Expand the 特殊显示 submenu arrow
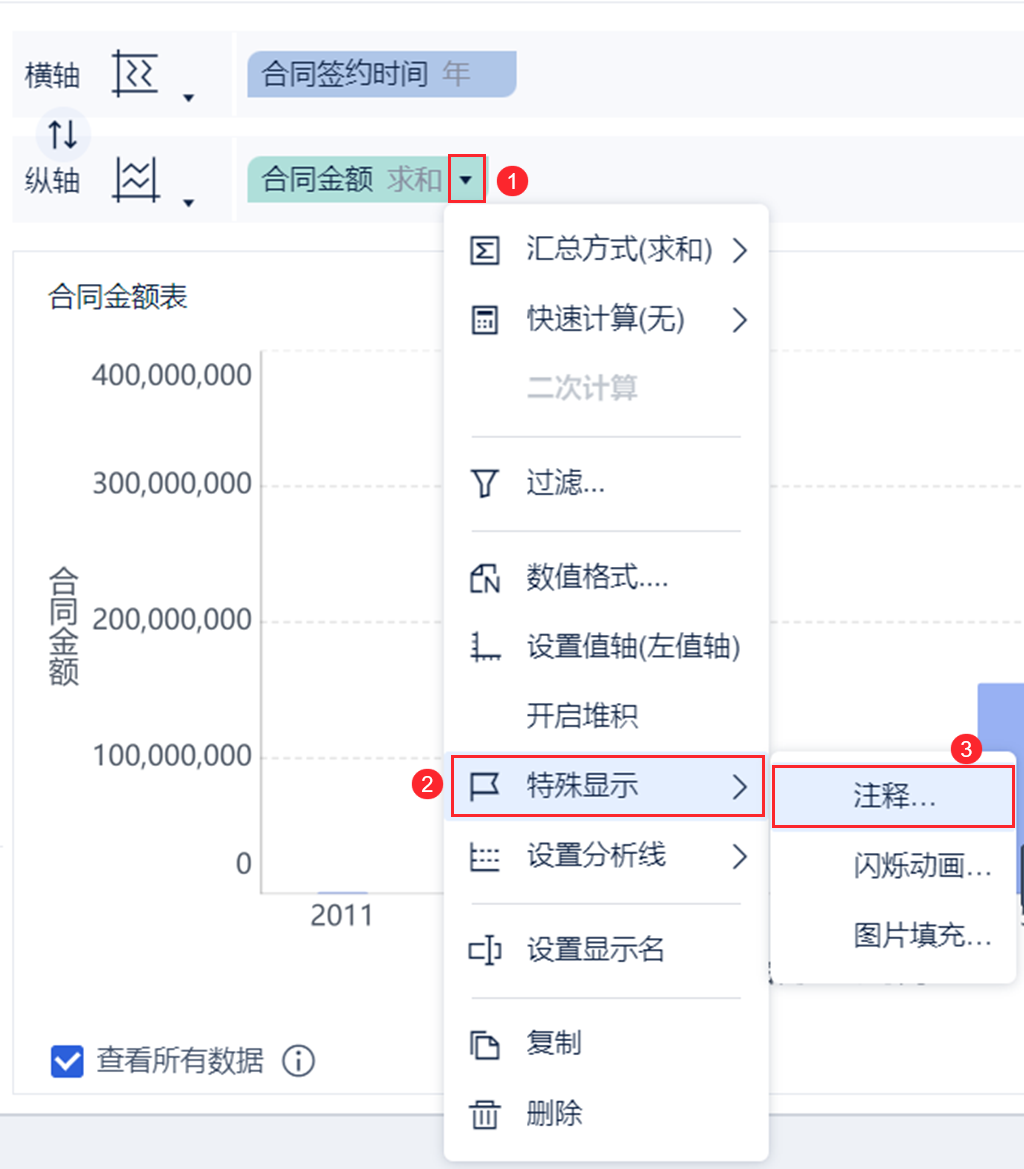 739,787
